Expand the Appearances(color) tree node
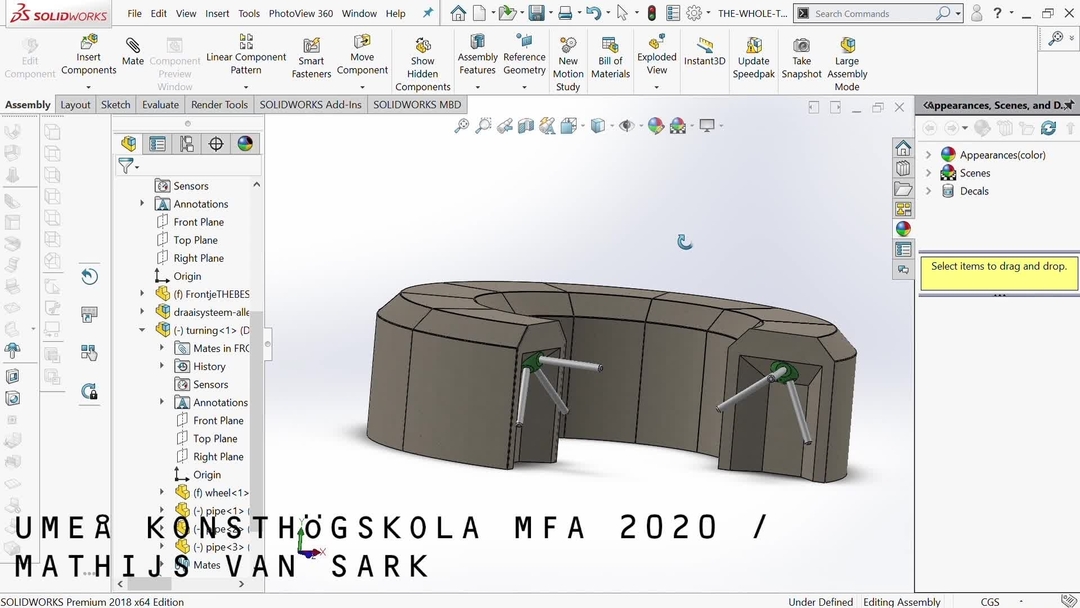Image resolution: width=1080 pixels, height=608 pixels. tap(929, 155)
